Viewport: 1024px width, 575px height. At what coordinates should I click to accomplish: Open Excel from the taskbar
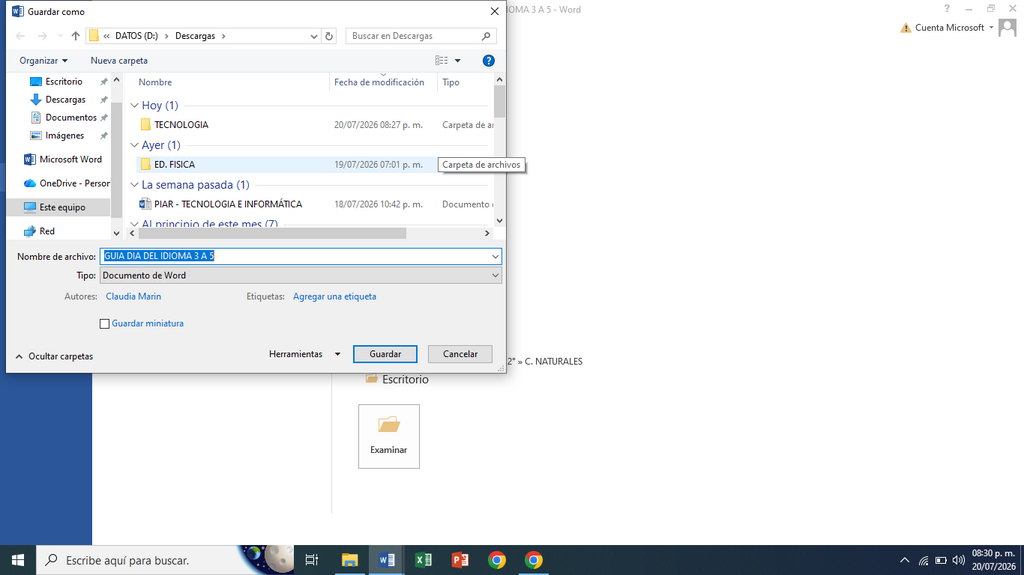point(423,560)
